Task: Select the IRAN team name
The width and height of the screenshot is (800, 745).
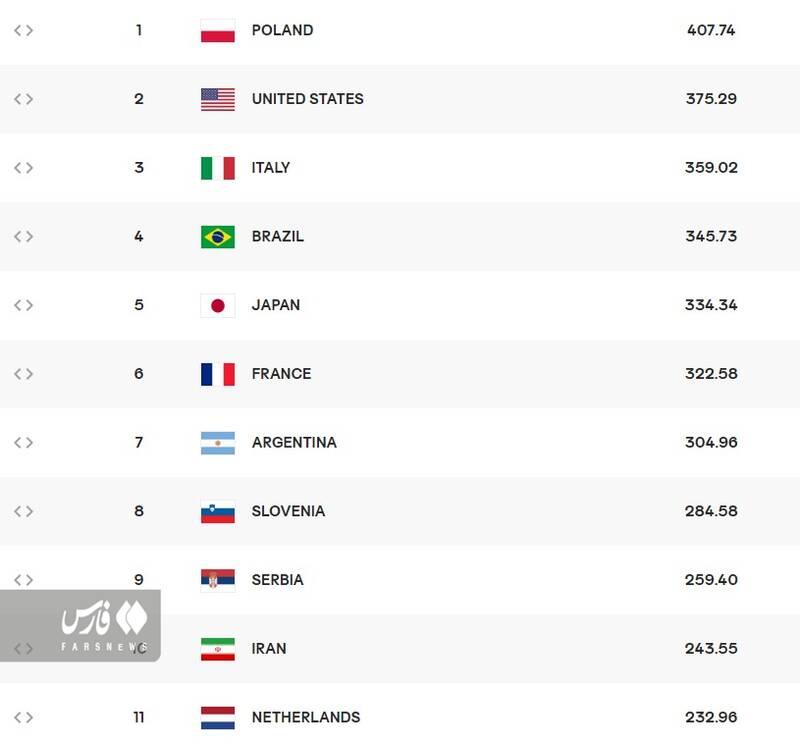Action: click(x=269, y=648)
